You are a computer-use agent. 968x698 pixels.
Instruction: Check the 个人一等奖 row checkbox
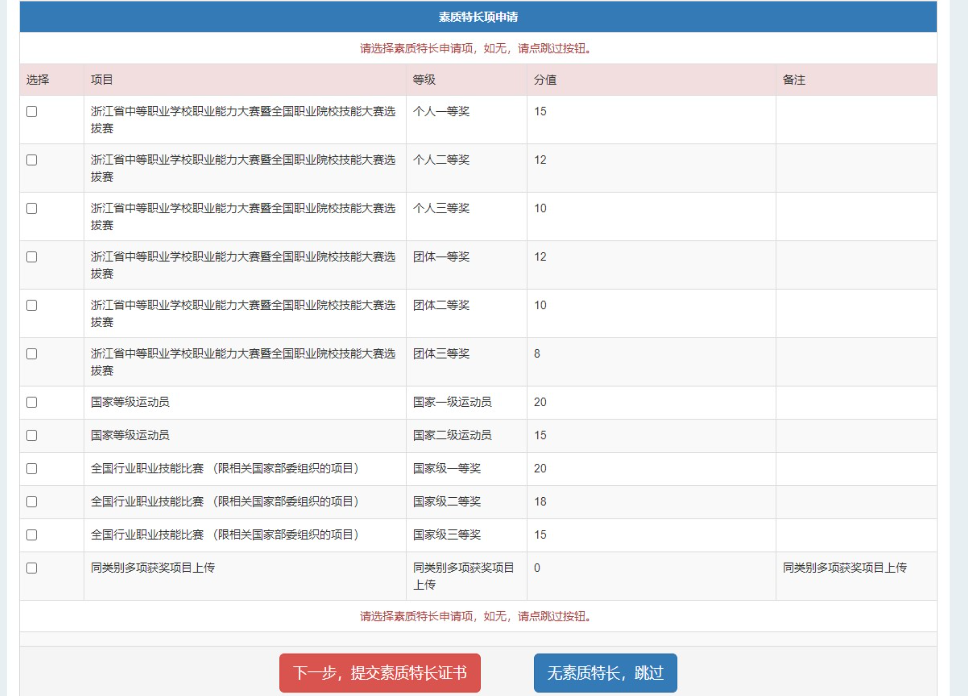pyautogui.click(x=32, y=112)
